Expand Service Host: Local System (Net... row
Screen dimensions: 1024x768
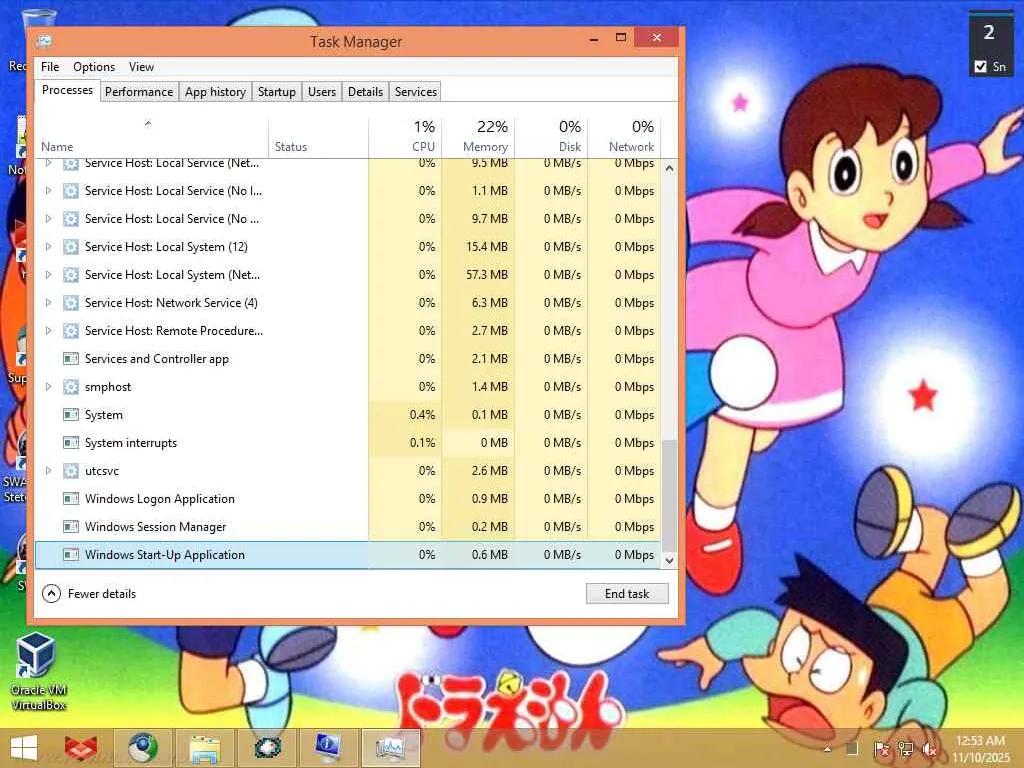coord(48,275)
